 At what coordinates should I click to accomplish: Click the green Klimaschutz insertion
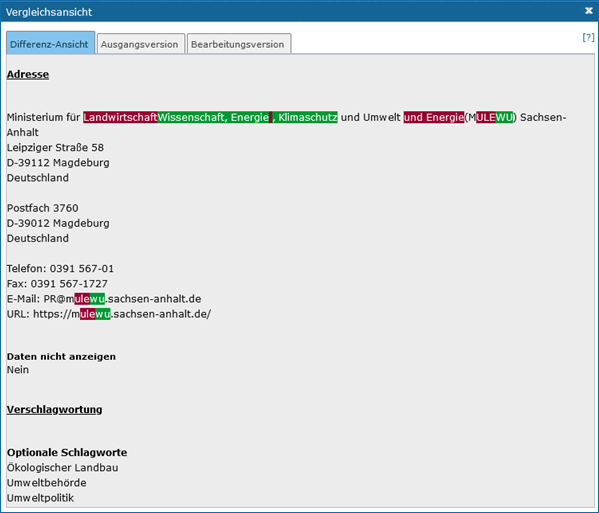pos(305,117)
